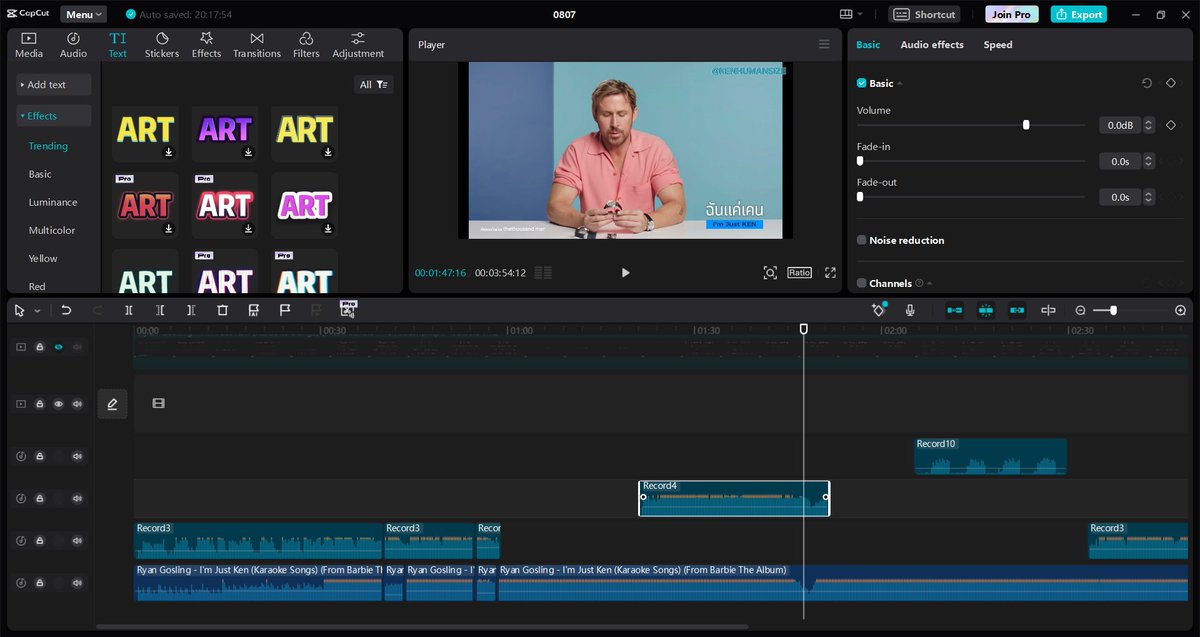The width and height of the screenshot is (1200, 637).
Task: Click the Undo arrow
Action: pos(66,311)
